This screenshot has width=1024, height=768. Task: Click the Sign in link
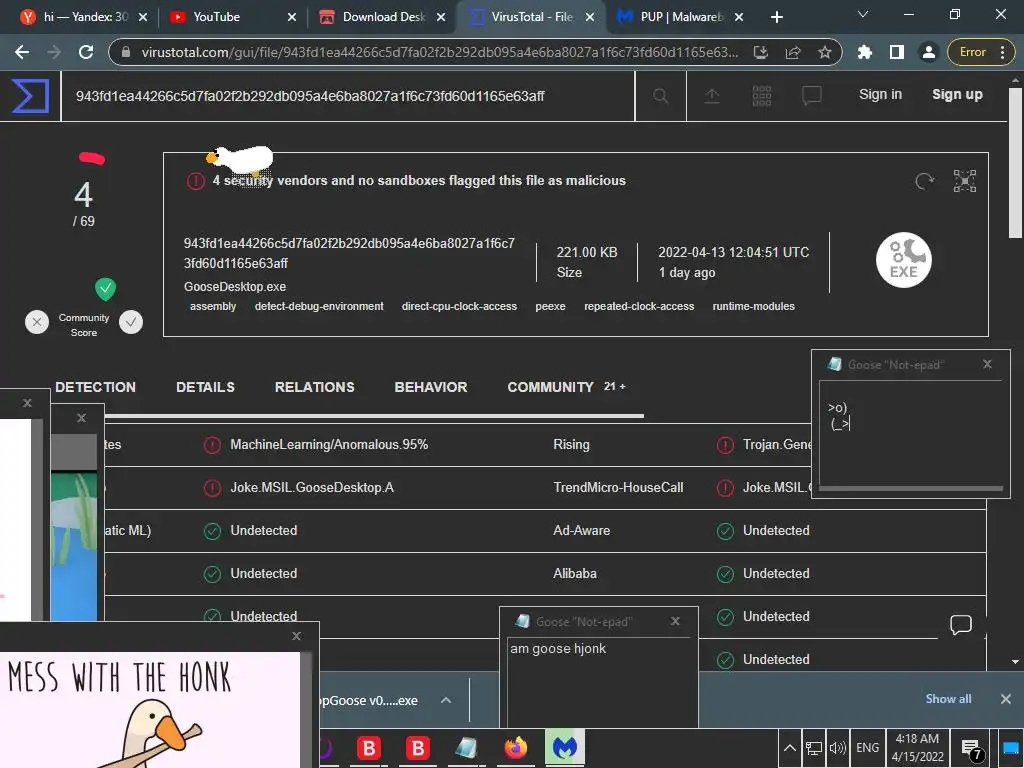880,95
